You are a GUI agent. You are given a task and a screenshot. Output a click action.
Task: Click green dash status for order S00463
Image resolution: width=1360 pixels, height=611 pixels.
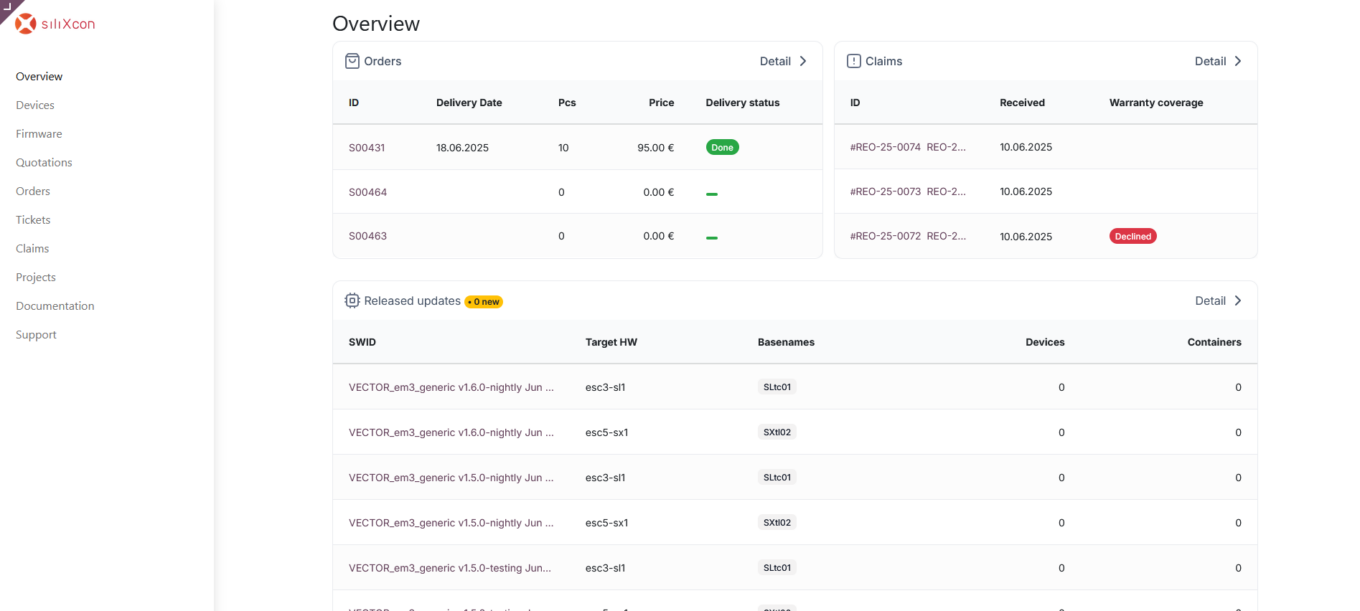[x=712, y=238]
